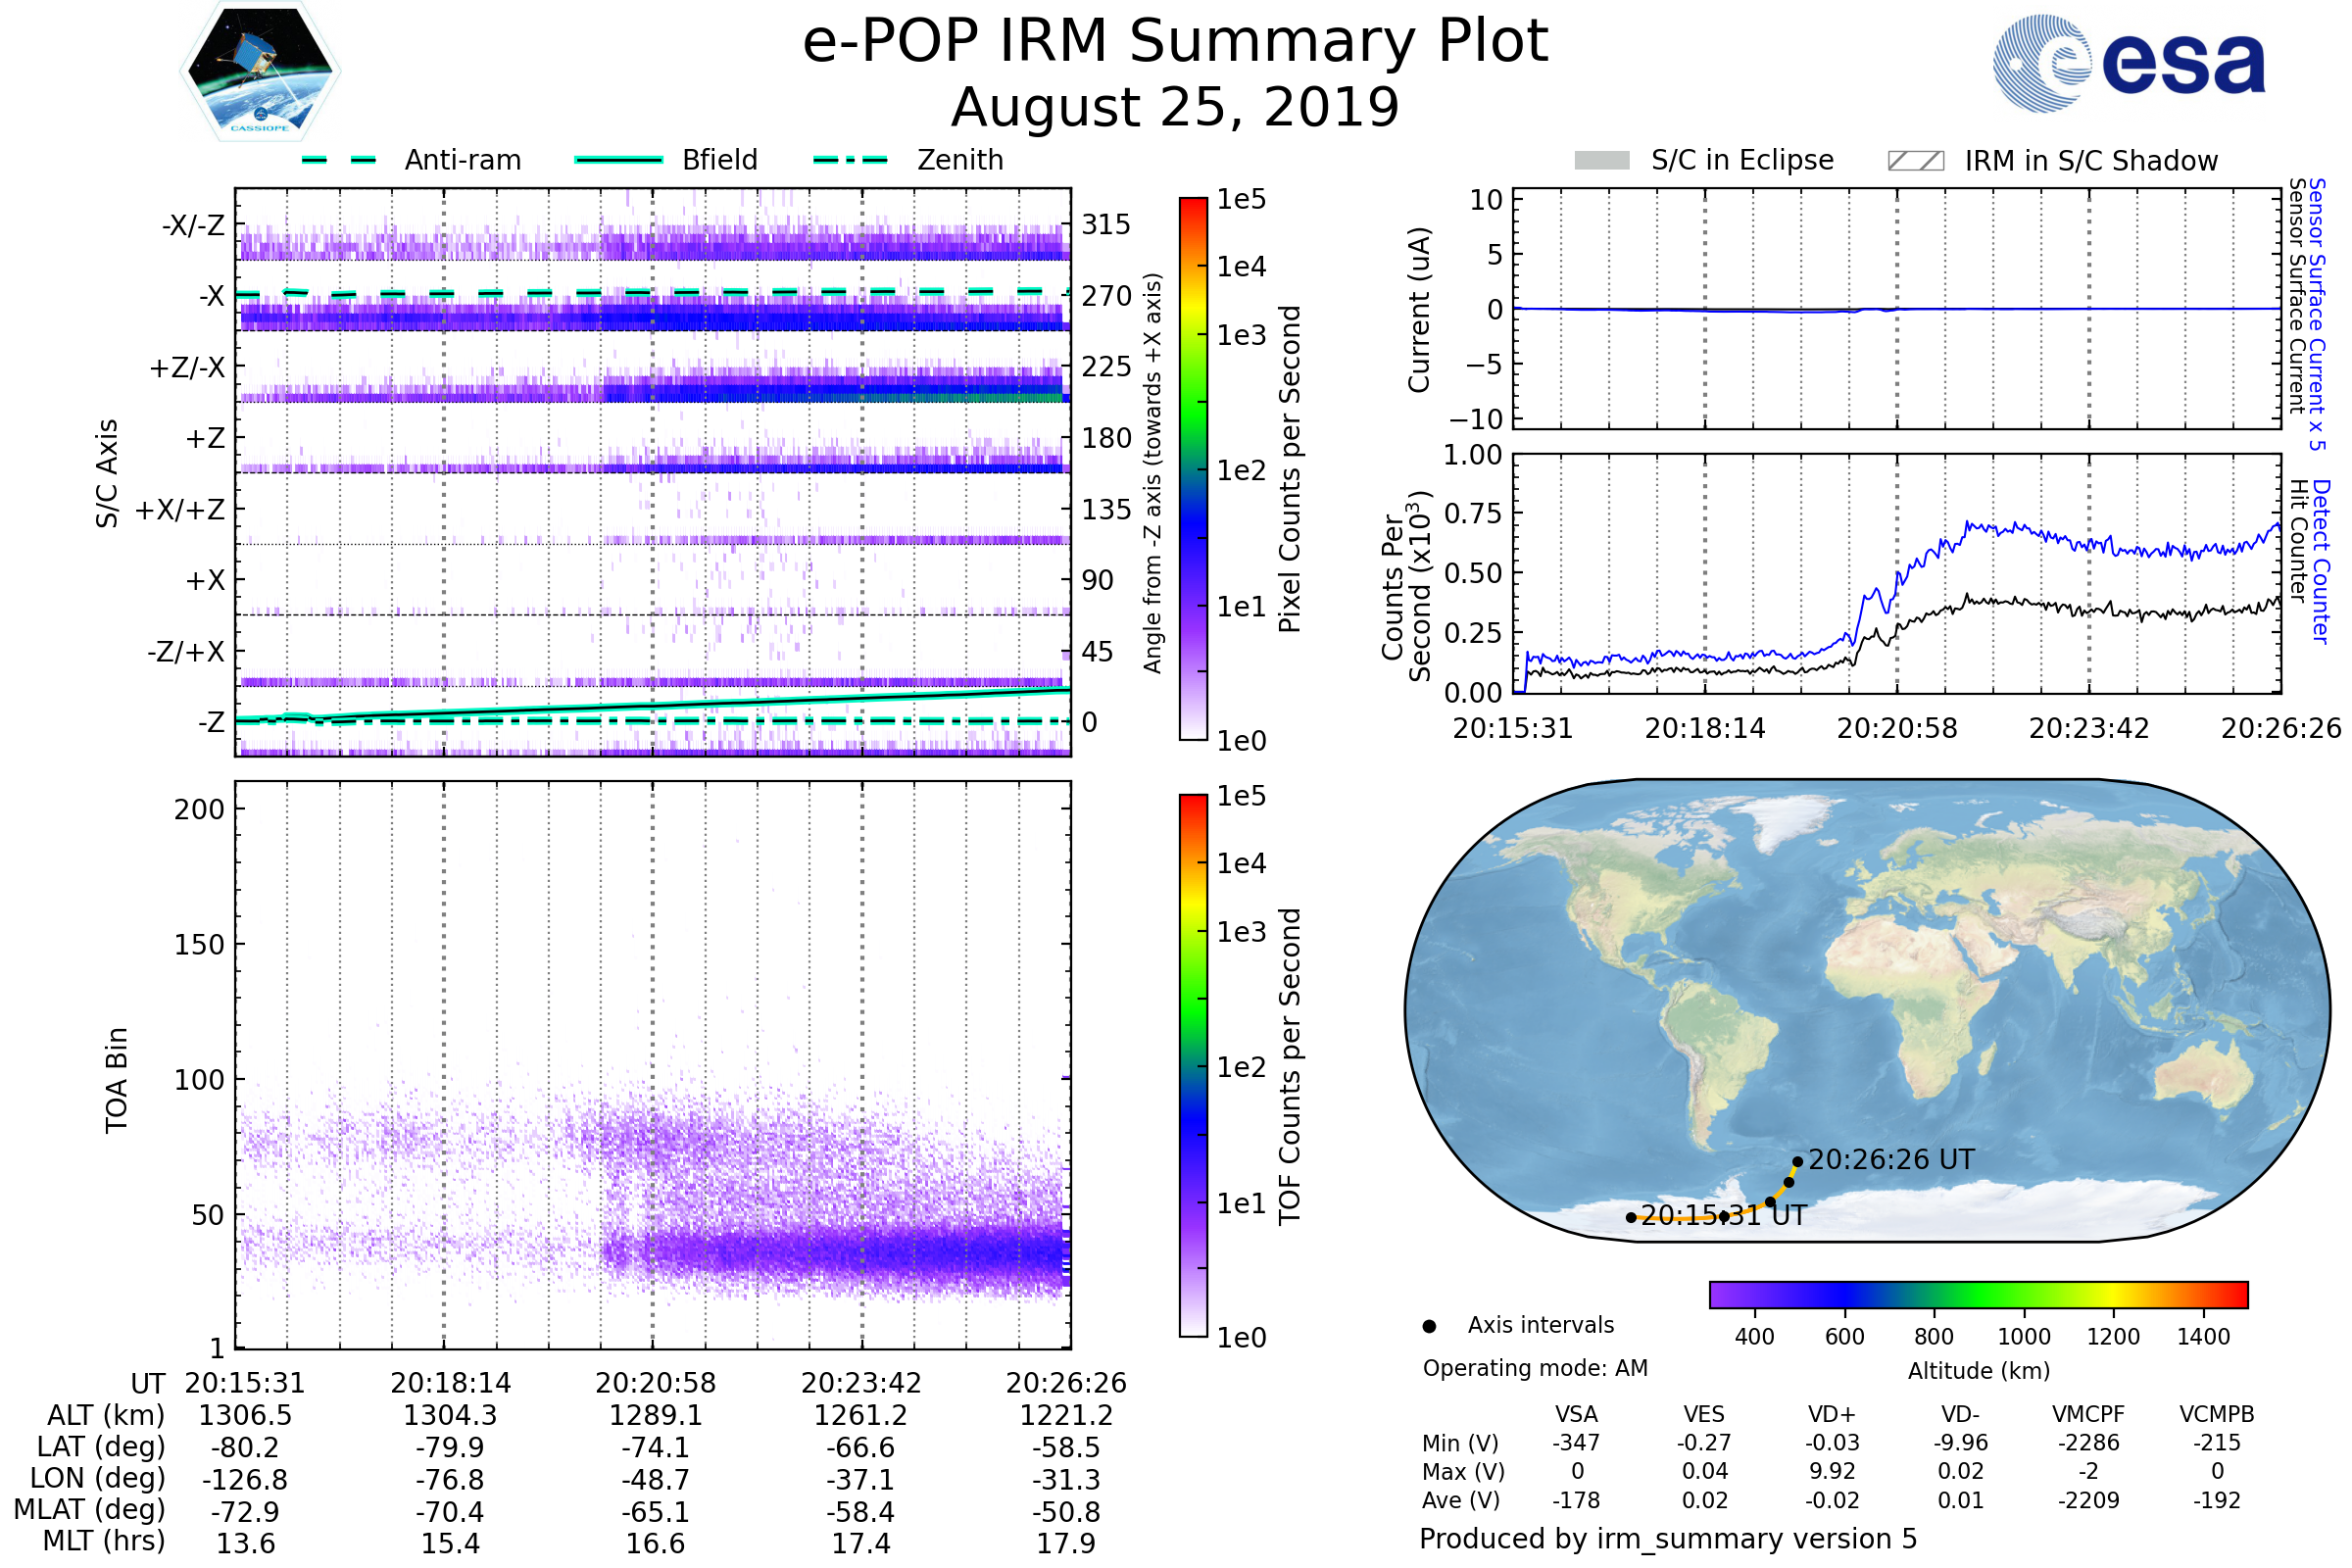
Task: Click the Zenith dash-dot legend marker
Action: pyautogui.click(x=851, y=160)
